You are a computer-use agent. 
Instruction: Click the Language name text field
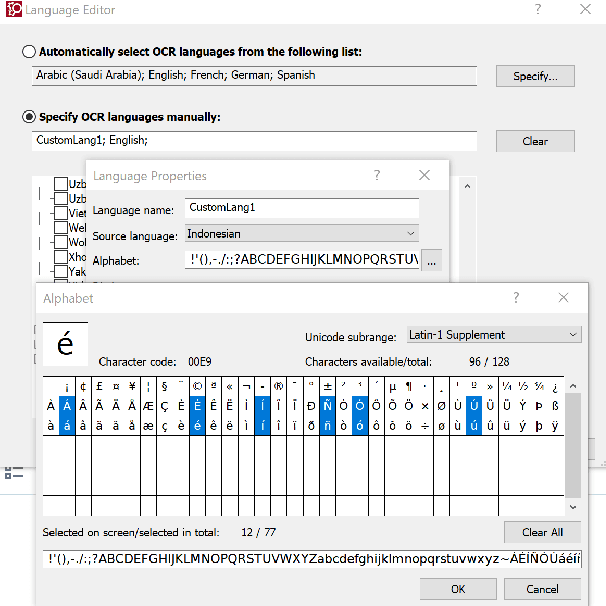pos(302,208)
